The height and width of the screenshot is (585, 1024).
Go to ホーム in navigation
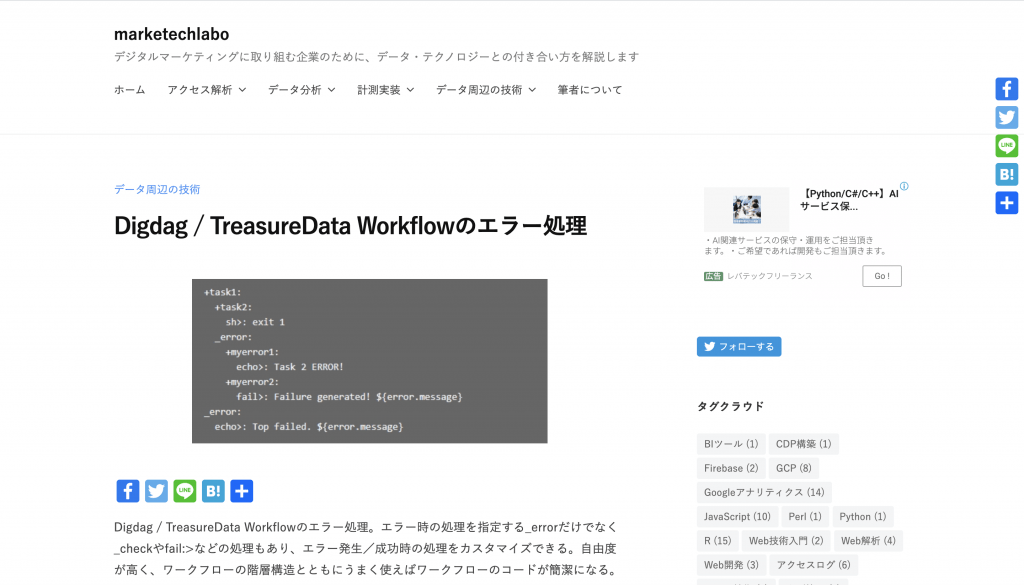point(129,90)
